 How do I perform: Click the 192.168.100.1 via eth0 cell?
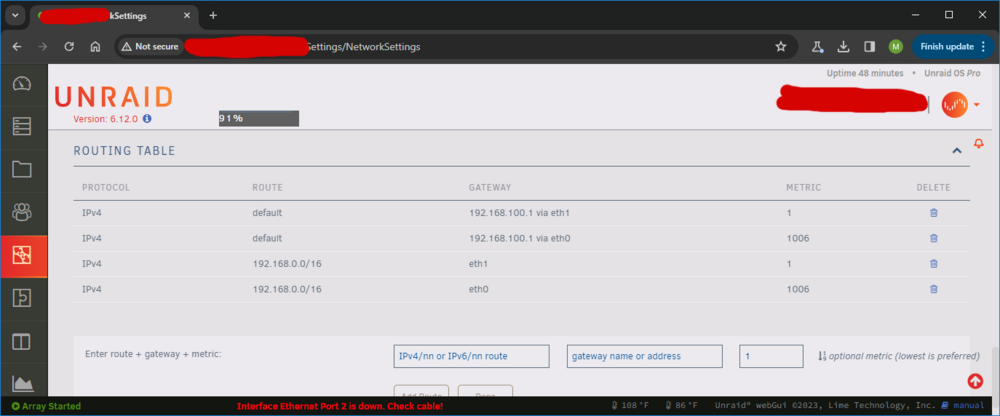(x=518, y=239)
